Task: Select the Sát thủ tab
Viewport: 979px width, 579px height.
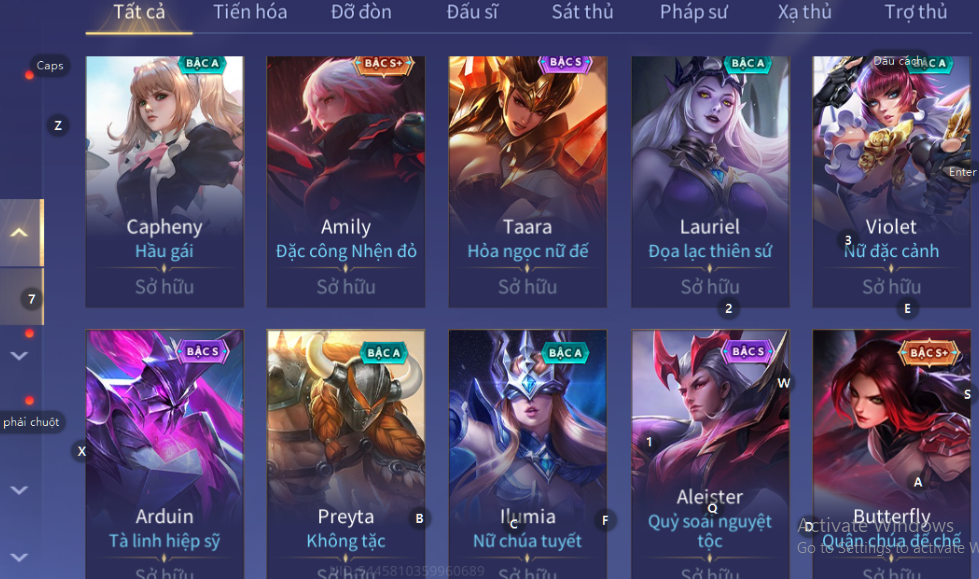Action: coord(583,12)
